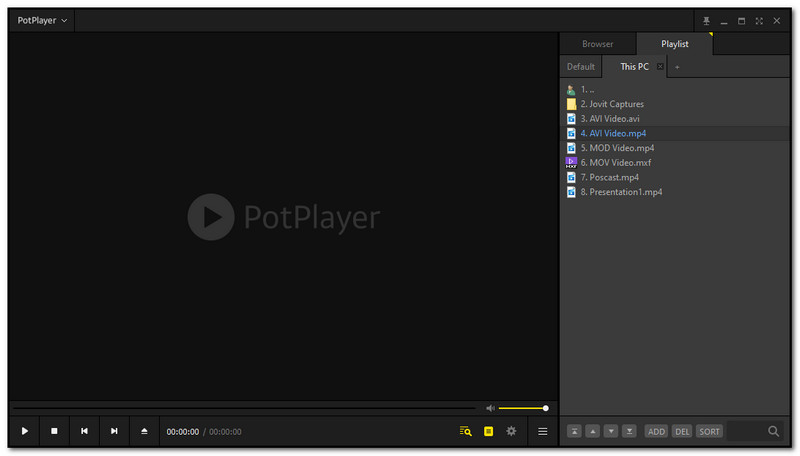Open the hamburger menu icon
The width and height of the screenshot is (800, 456).
[x=543, y=432]
